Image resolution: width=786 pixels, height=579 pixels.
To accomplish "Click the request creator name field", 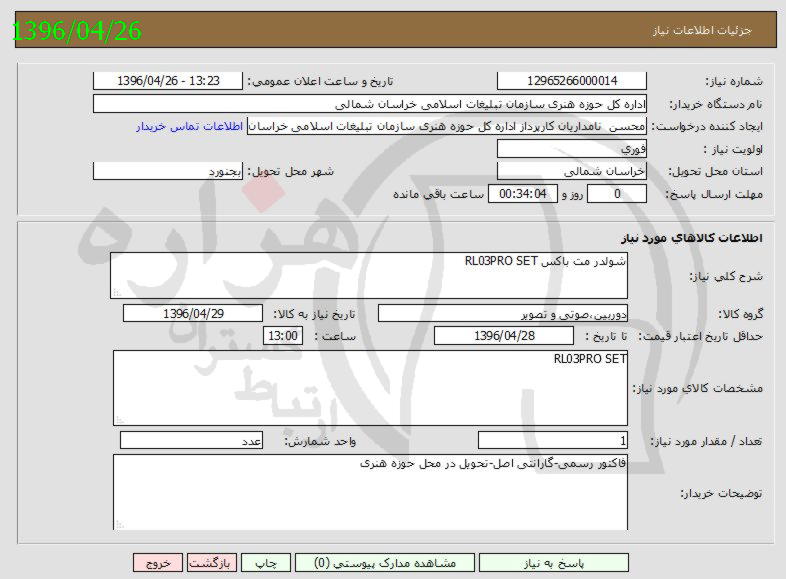I will tap(447, 126).
